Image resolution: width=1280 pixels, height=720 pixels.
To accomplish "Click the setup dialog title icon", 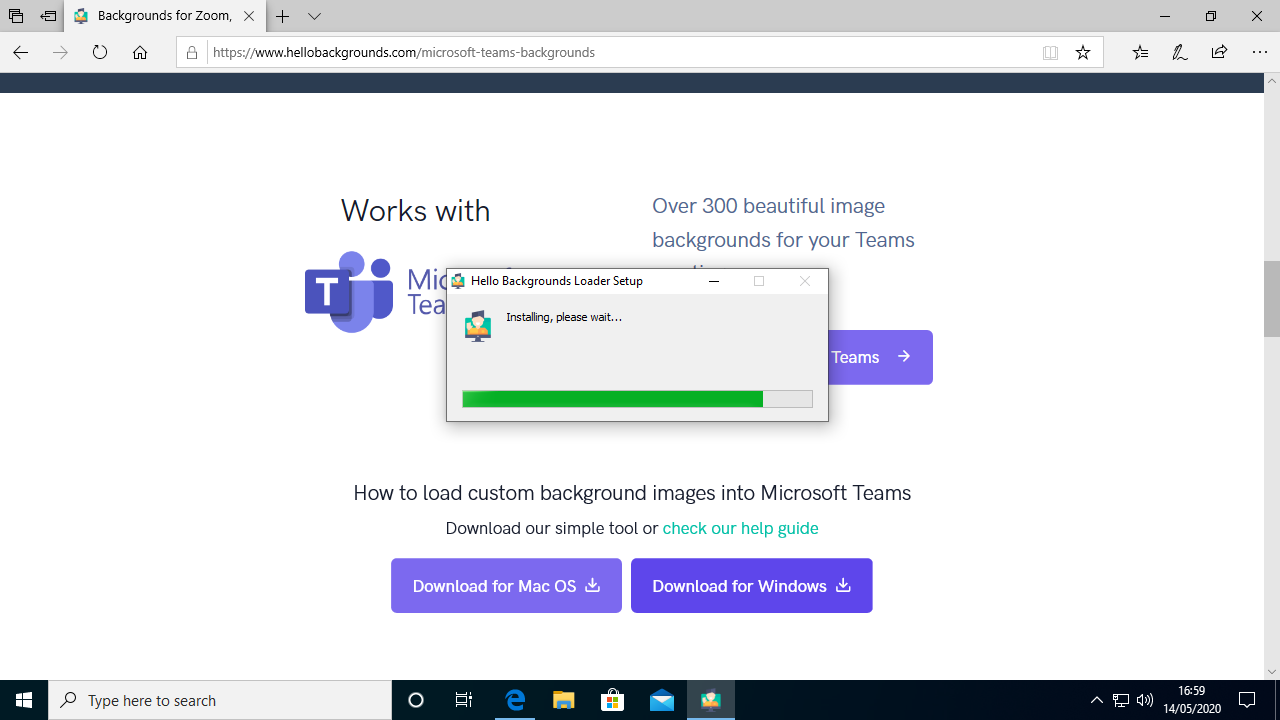I will (x=458, y=281).
